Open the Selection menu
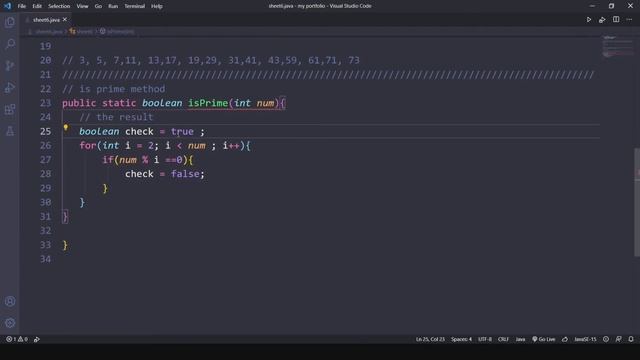 (59, 6)
